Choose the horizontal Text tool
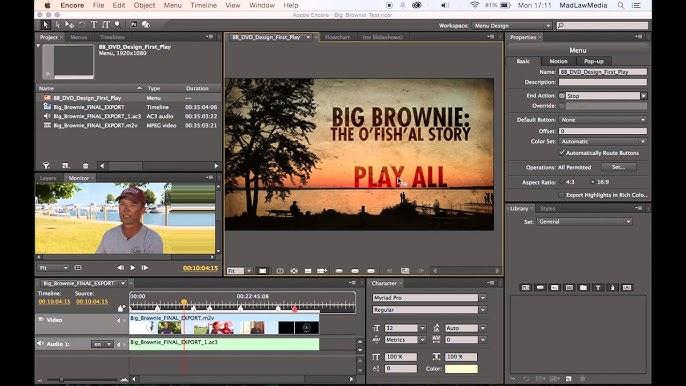 94,25
